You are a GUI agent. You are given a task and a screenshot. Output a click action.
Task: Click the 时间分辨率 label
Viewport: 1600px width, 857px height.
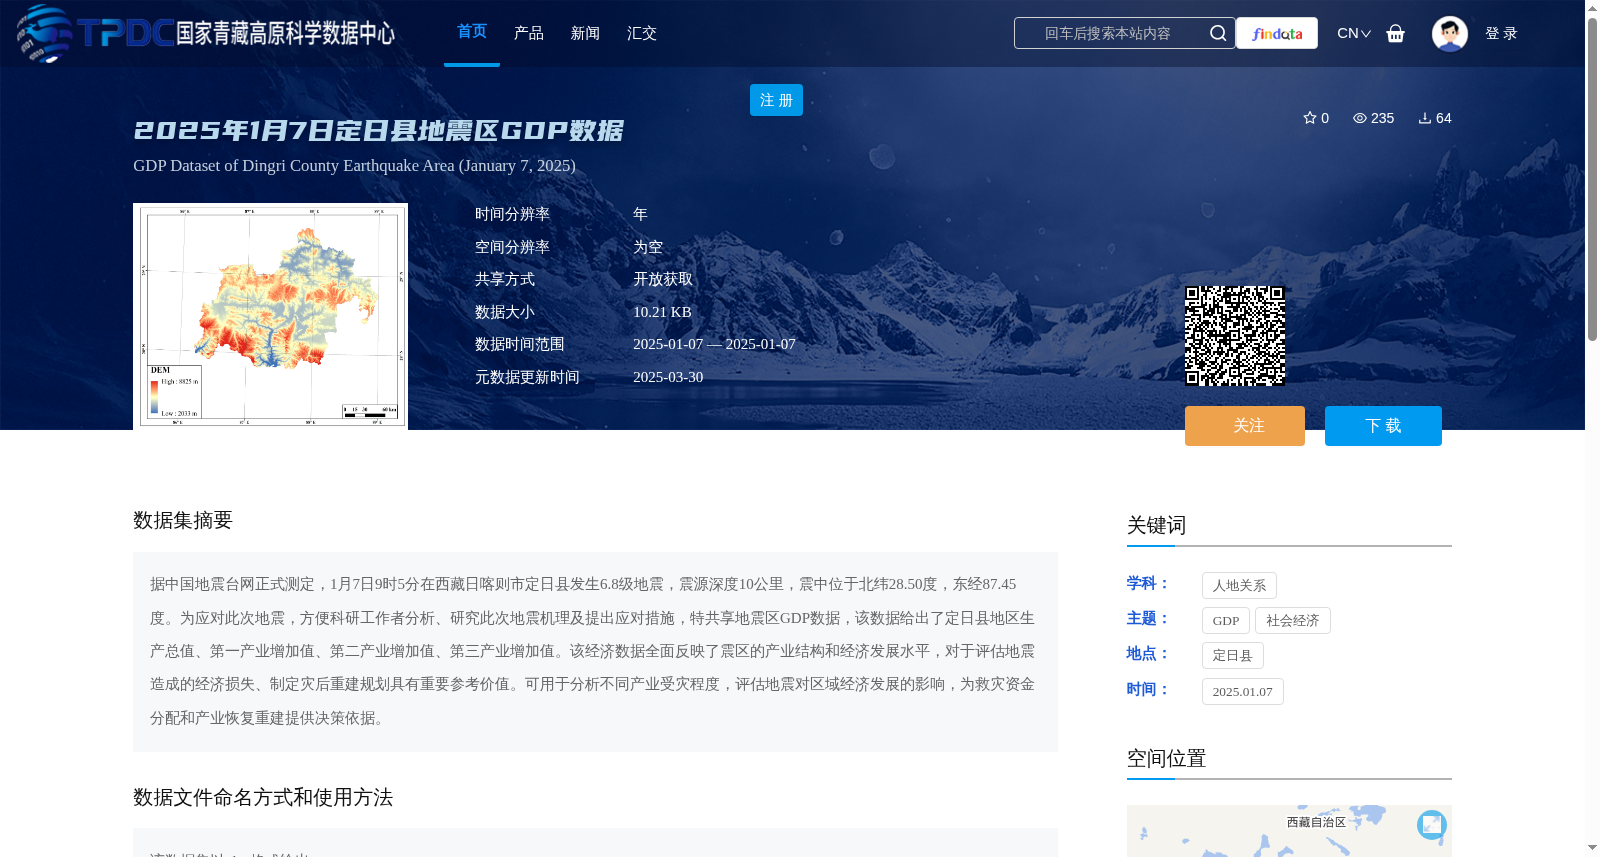[512, 214]
